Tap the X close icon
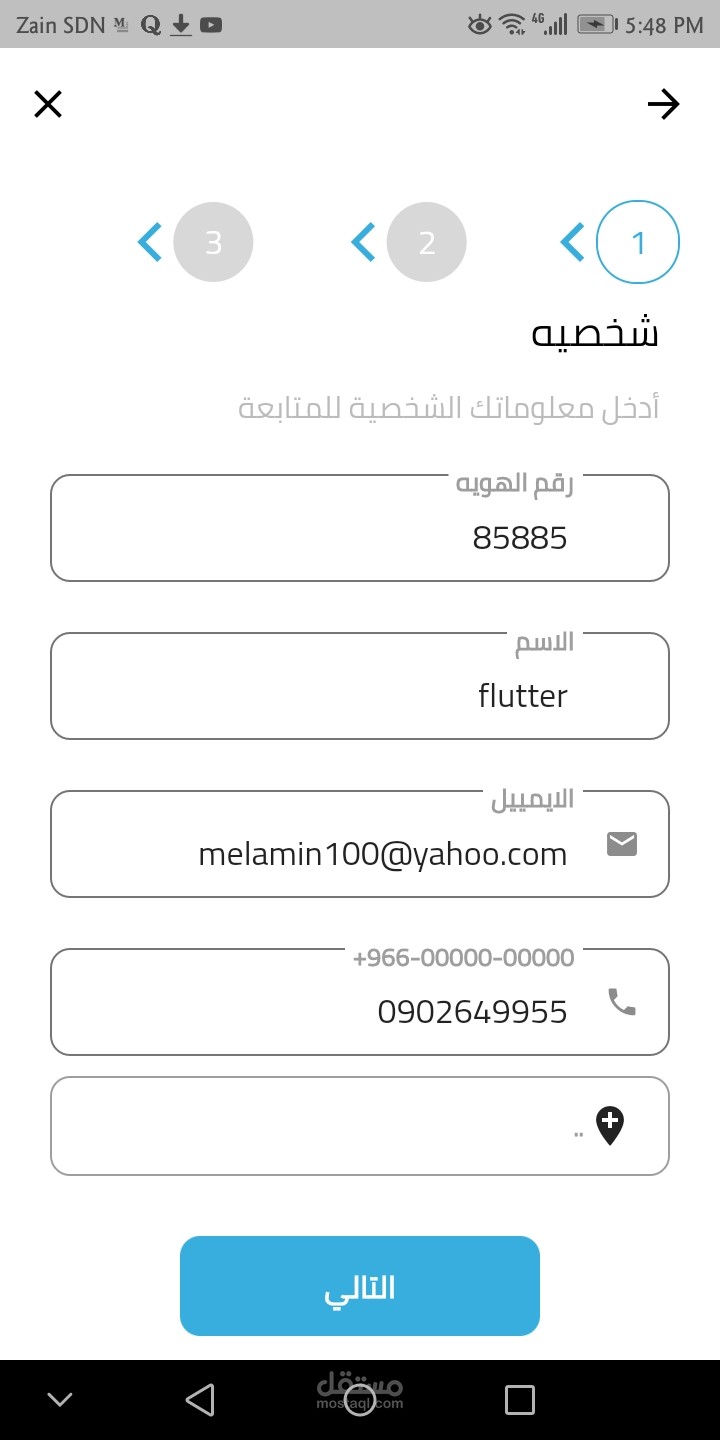This screenshot has height=1440, width=720. [48, 104]
